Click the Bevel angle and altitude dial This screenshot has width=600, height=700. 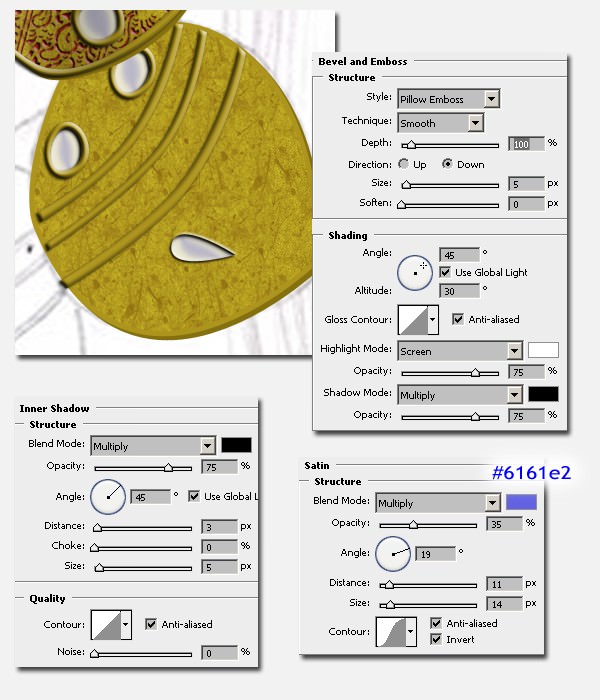click(415, 273)
